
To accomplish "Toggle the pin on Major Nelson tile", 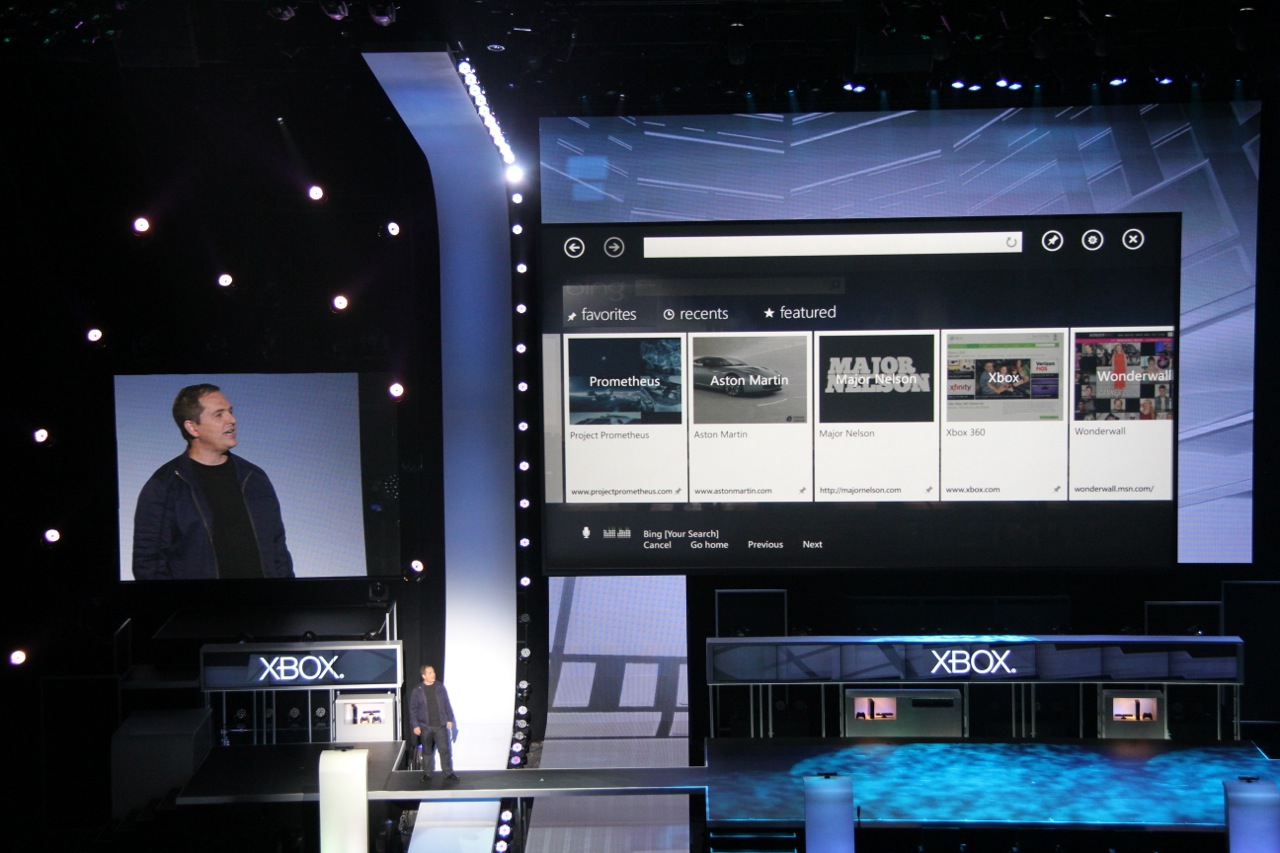I will coord(928,491).
